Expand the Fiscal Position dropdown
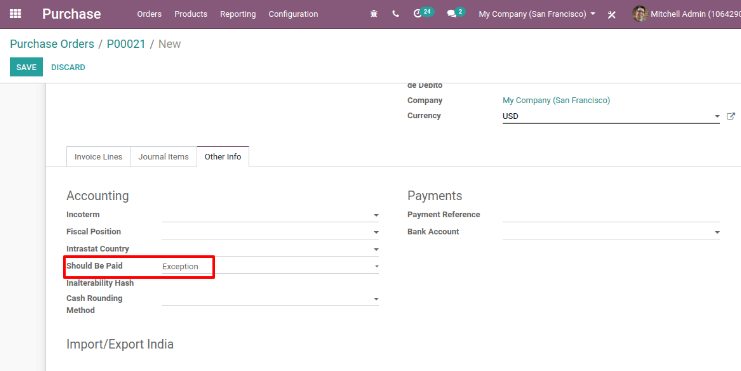This screenshot has width=741, height=371. [x=376, y=232]
